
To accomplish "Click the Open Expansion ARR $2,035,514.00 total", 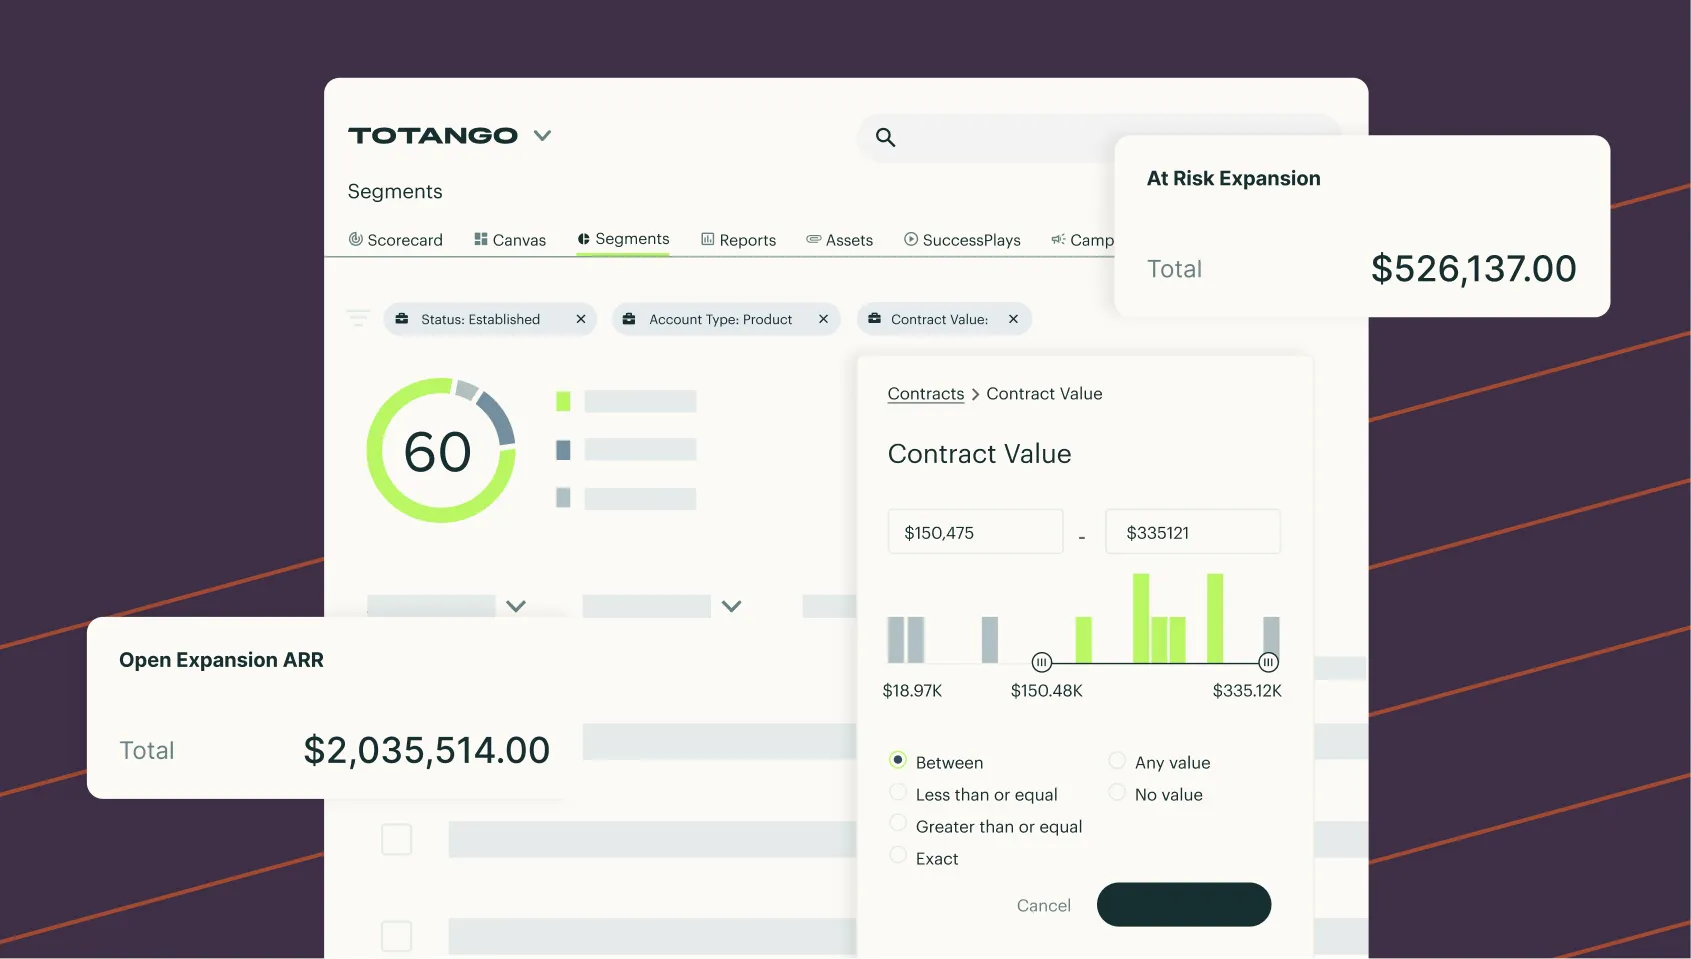I will (426, 750).
